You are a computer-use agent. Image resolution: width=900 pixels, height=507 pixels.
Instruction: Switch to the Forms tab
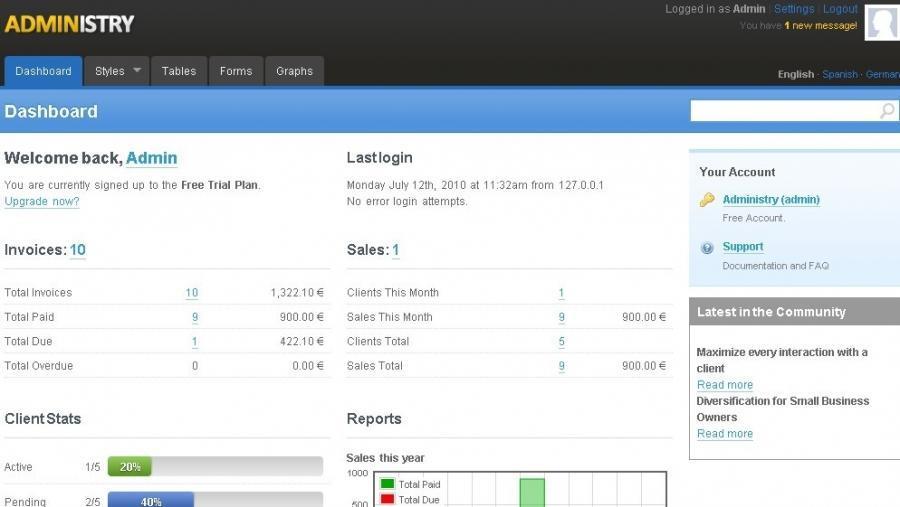[x=236, y=71]
